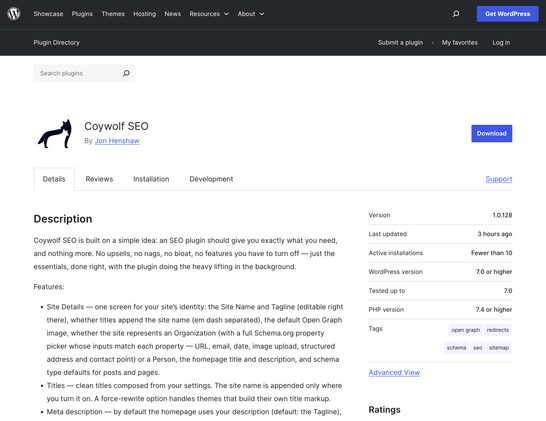Image resolution: width=546 pixels, height=421 pixels.
Task: Go to Plugin Directory link
Action: [x=57, y=42]
